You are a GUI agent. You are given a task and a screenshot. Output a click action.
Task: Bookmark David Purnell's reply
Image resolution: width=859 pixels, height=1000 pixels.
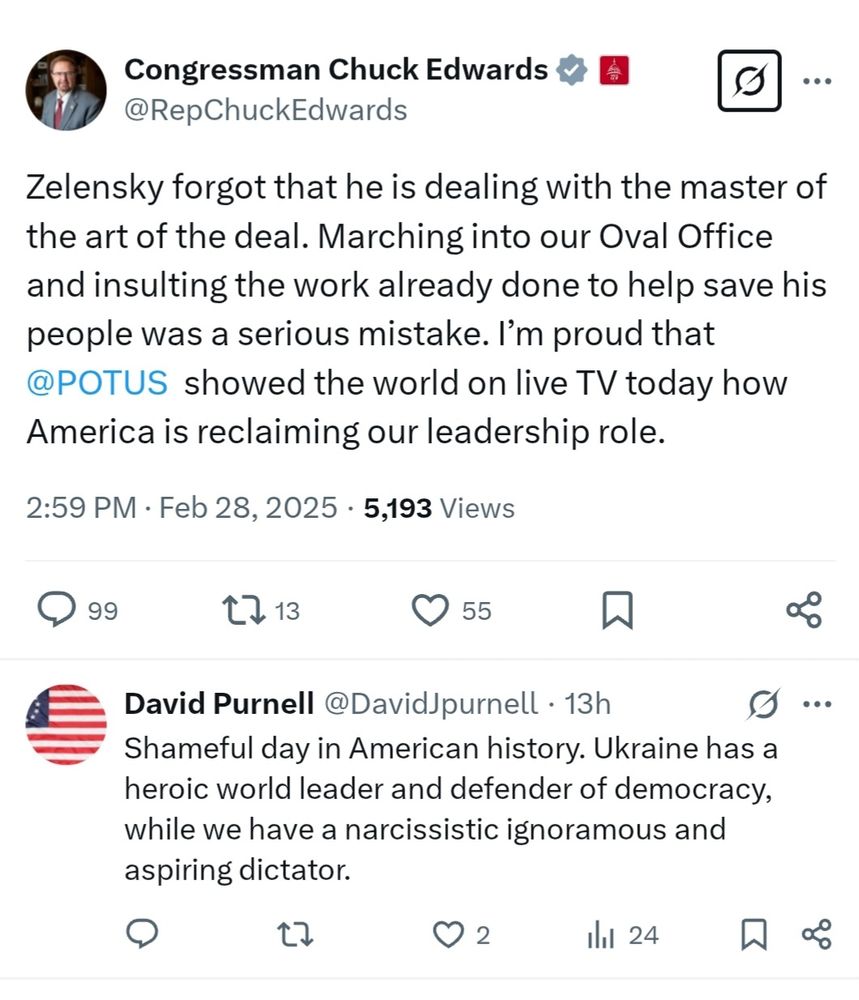[x=753, y=934]
